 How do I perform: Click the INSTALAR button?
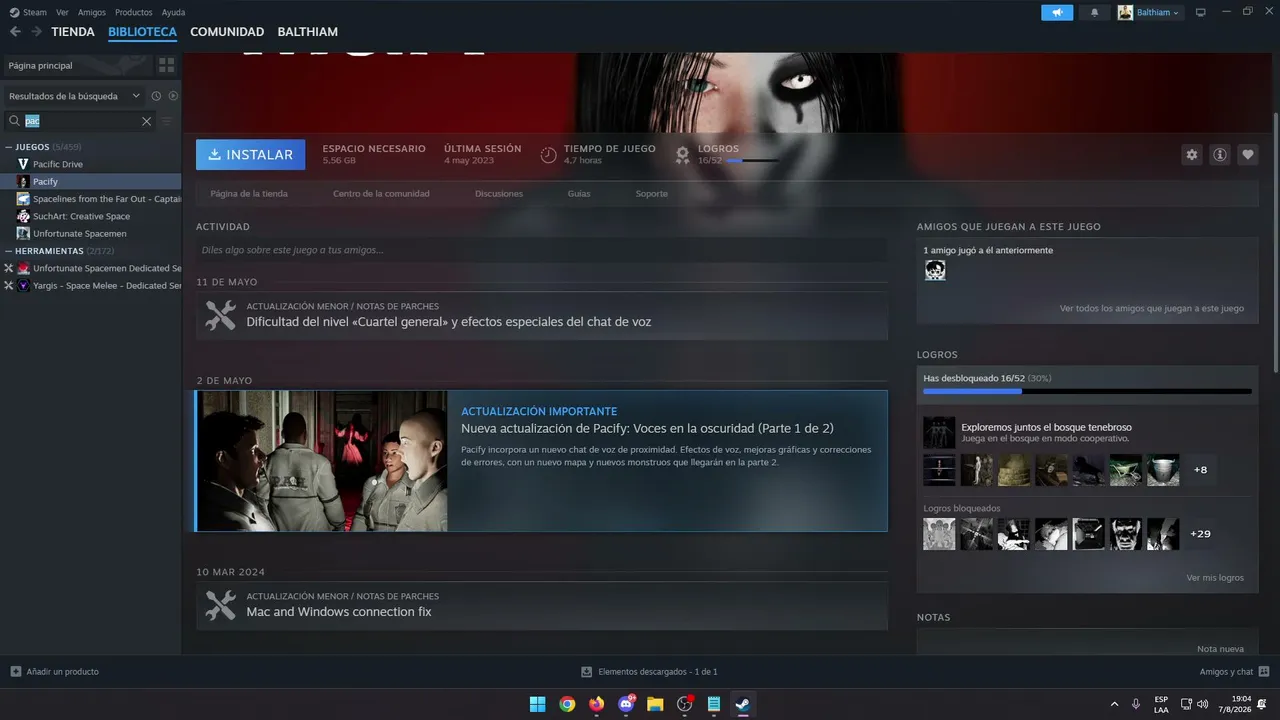click(x=251, y=155)
